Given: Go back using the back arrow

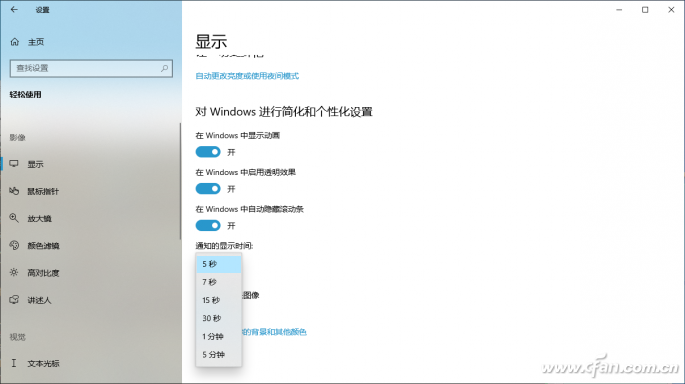Looking at the screenshot, I should (14, 10).
